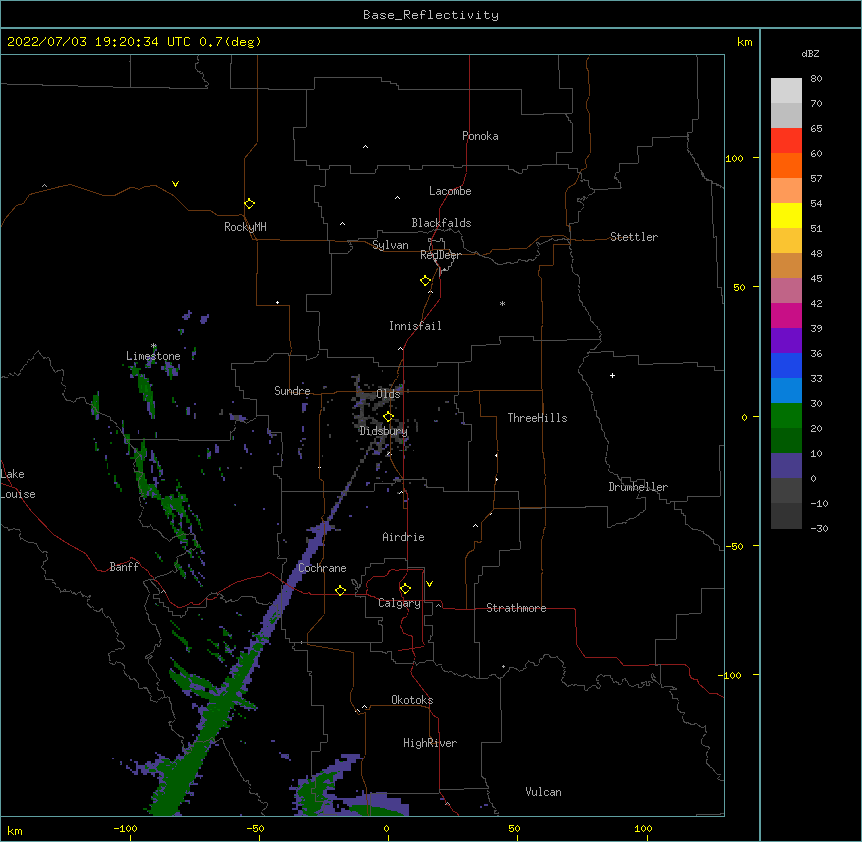Click the white asterisk above Limestone label
Screen dimensions: 862x842
(x=153, y=346)
